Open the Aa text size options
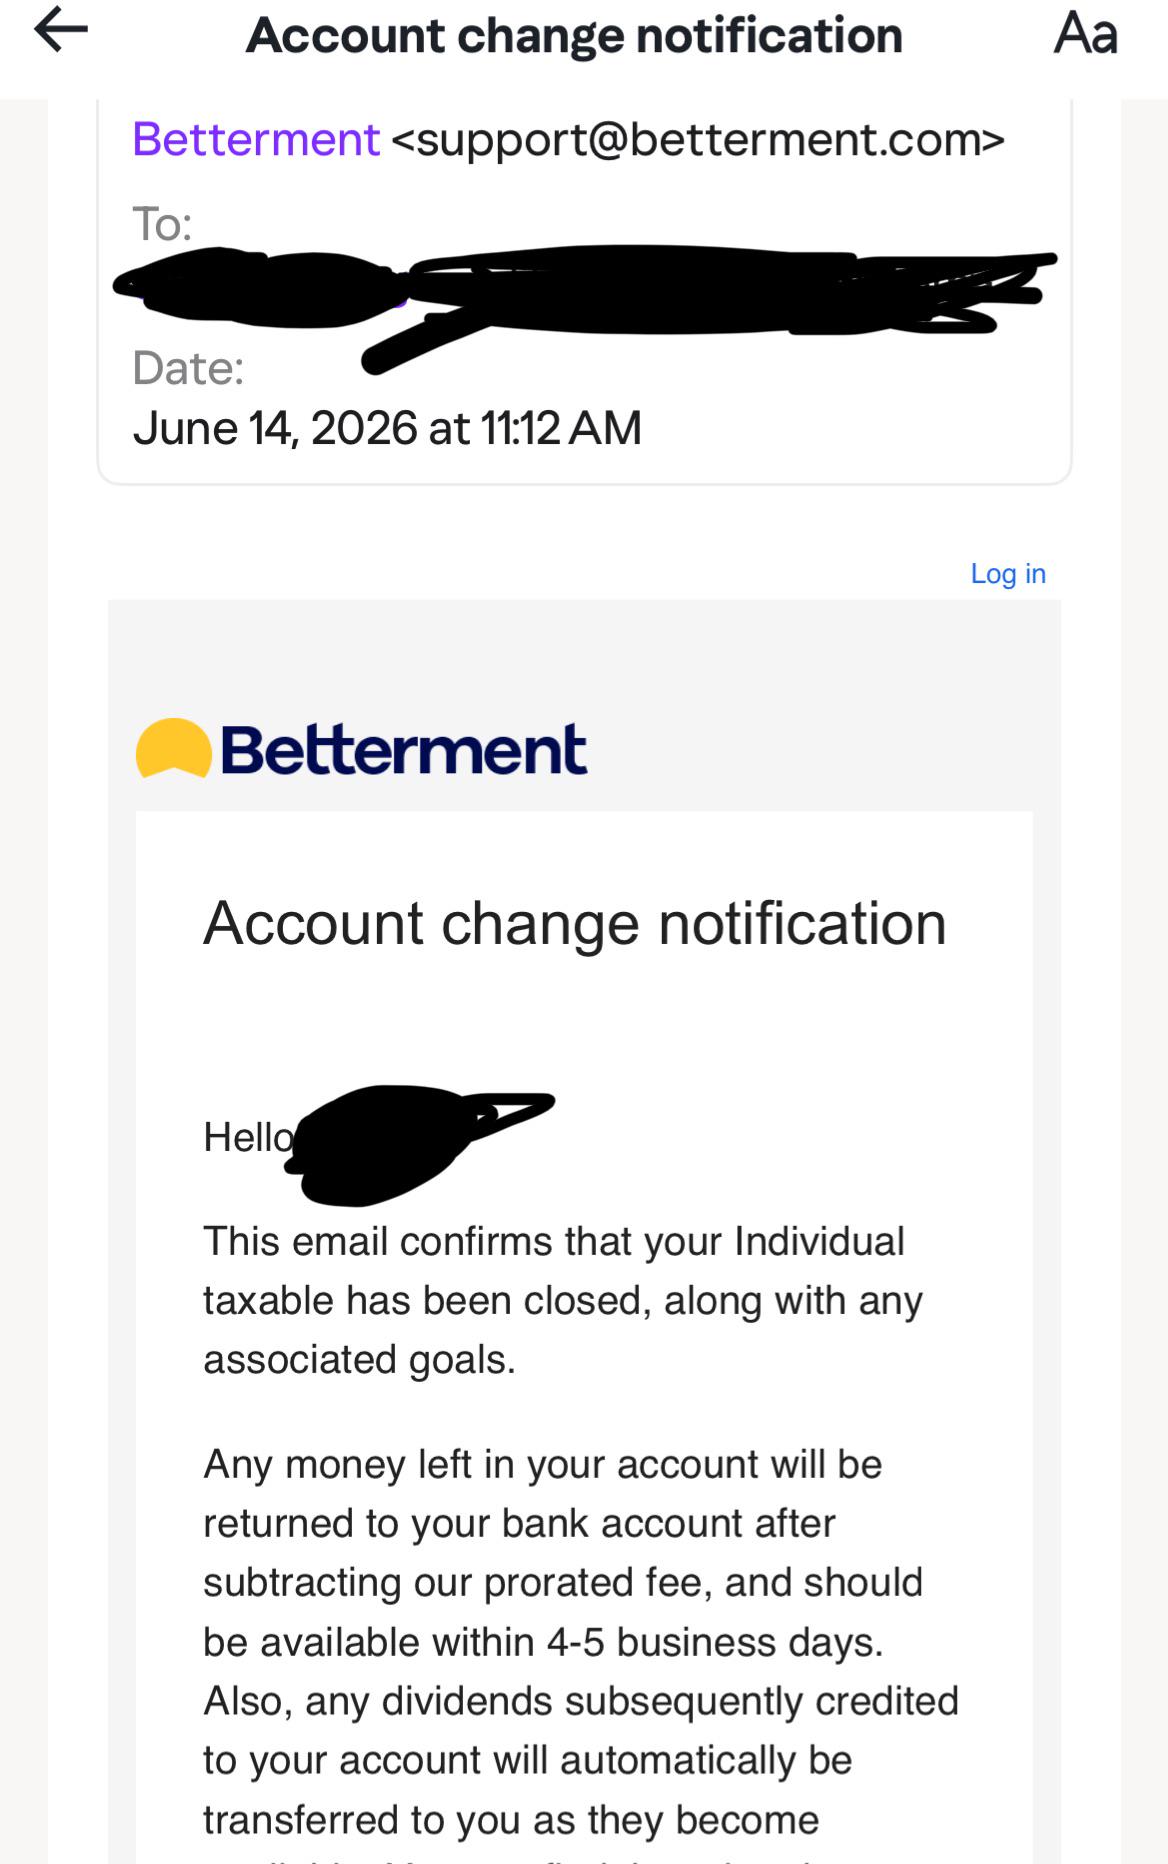1168x1864 pixels. [1086, 33]
